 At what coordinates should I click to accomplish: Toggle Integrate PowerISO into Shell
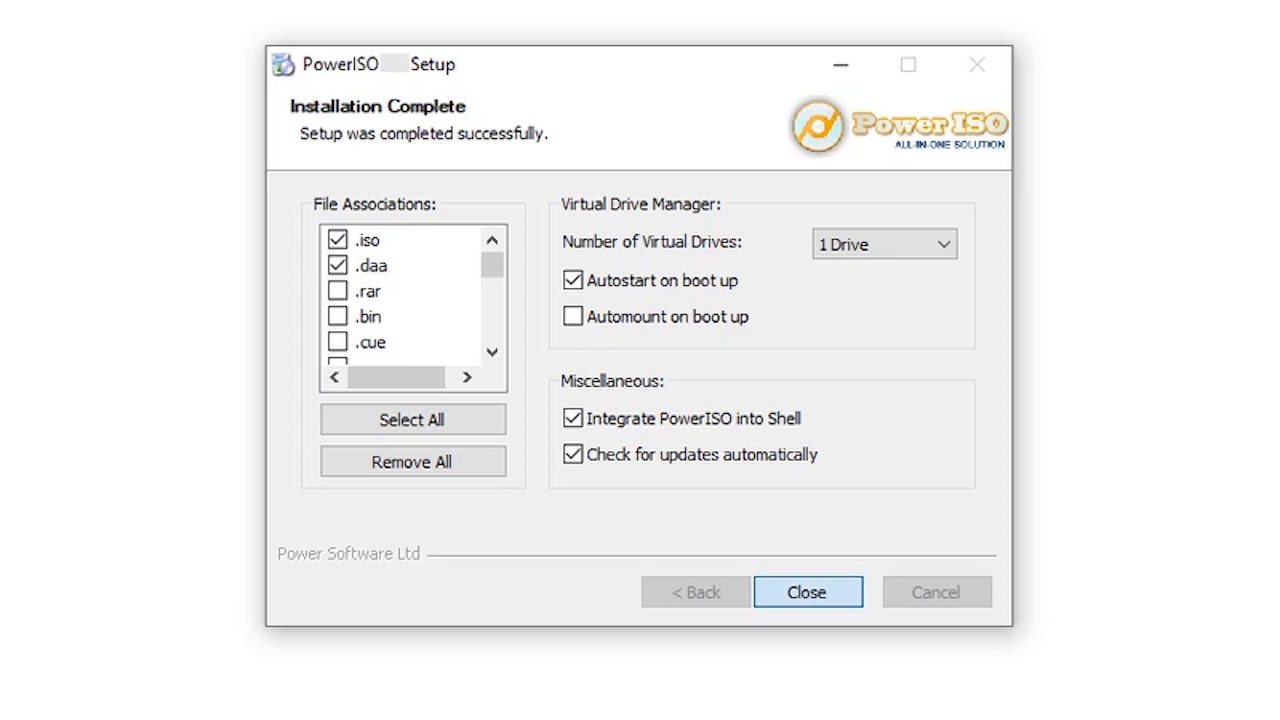(x=573, y=419)
